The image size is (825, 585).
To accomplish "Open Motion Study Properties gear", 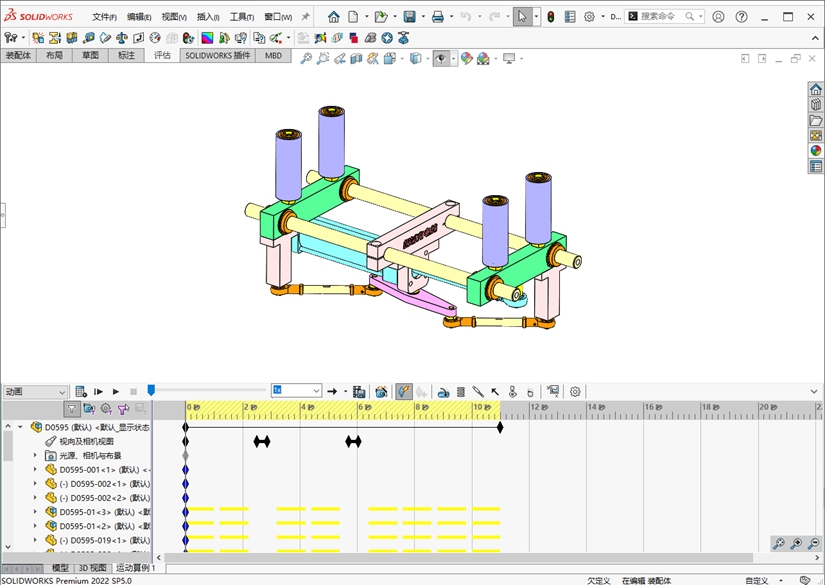I will (575, 392).
